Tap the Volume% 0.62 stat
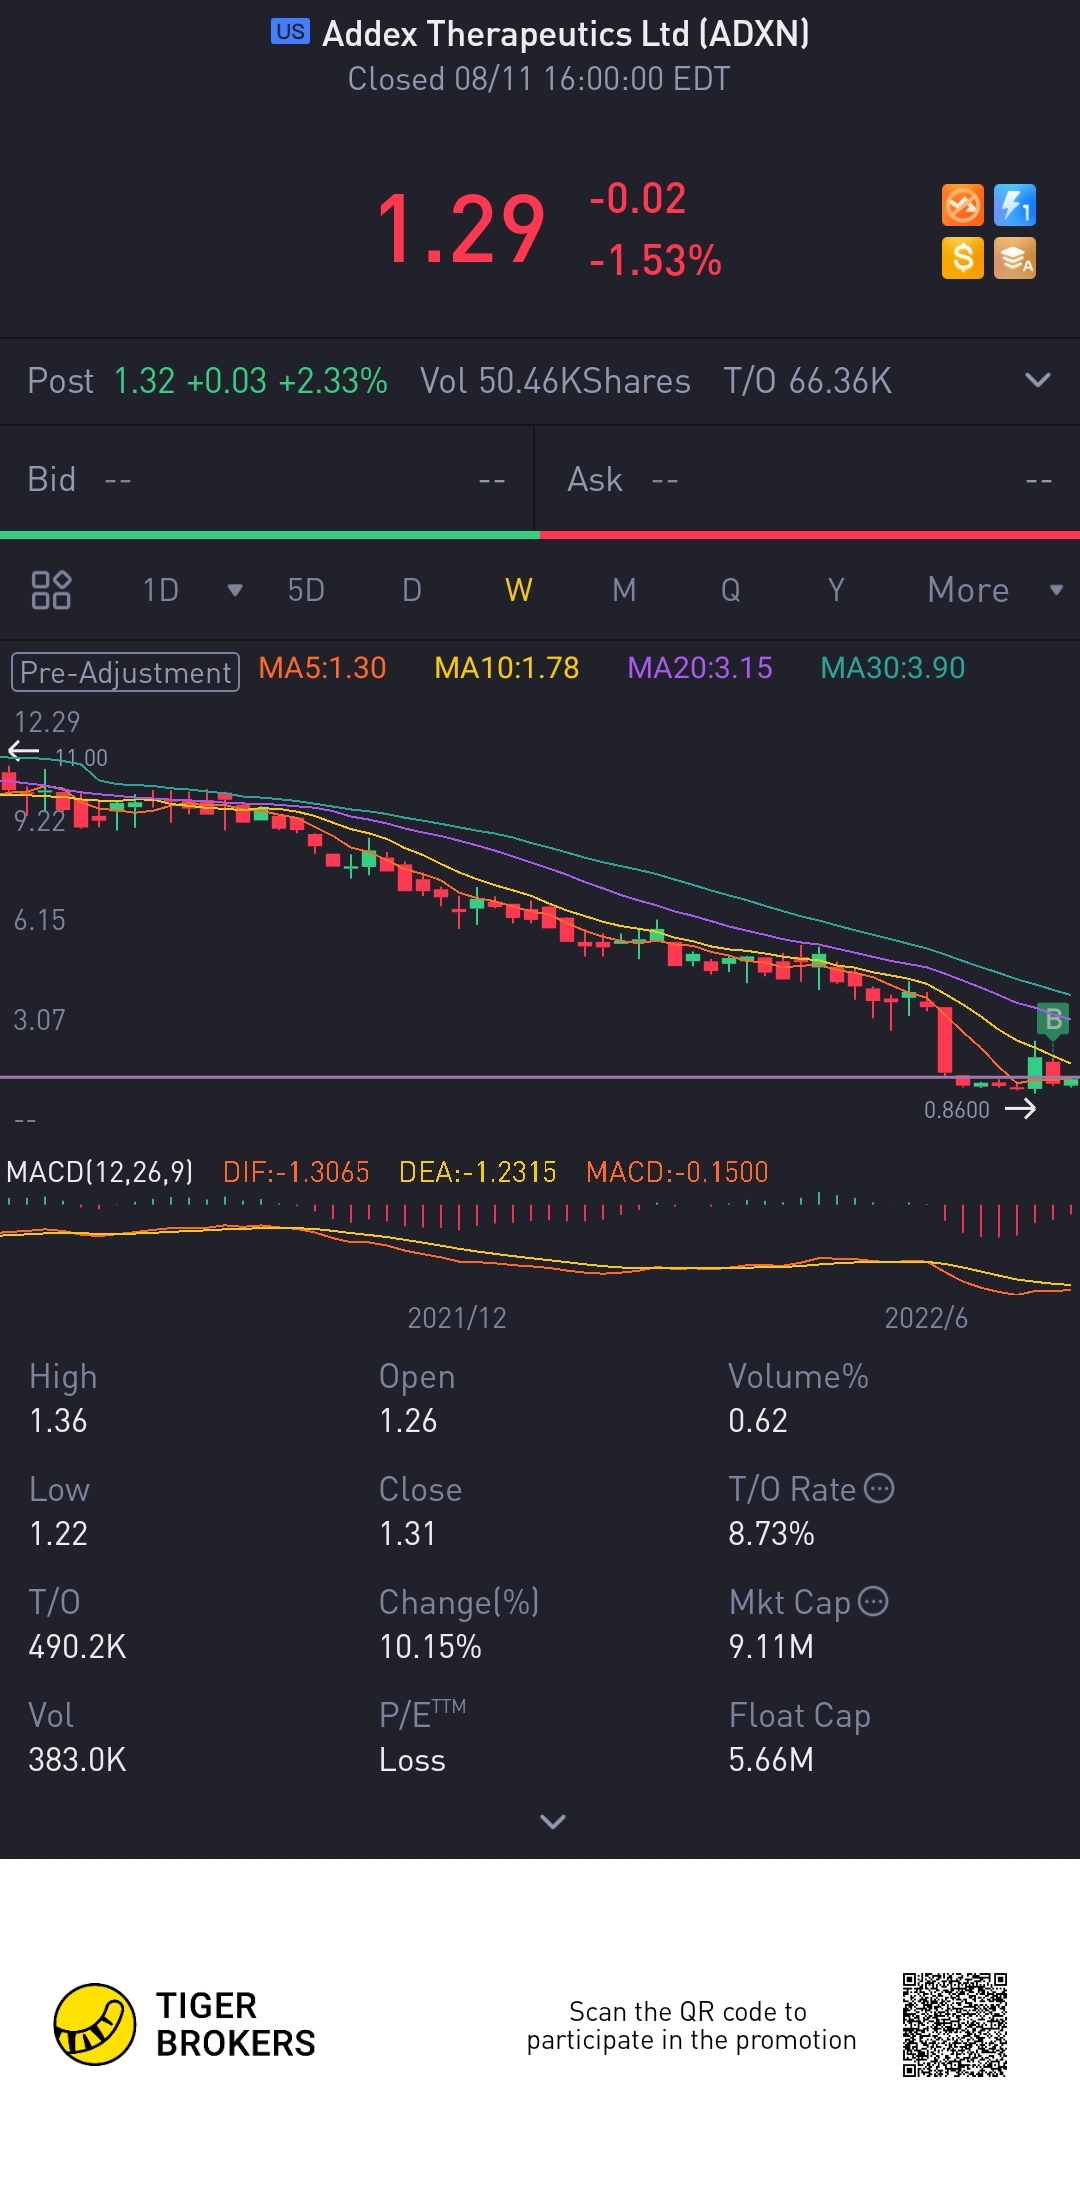 798,1398
